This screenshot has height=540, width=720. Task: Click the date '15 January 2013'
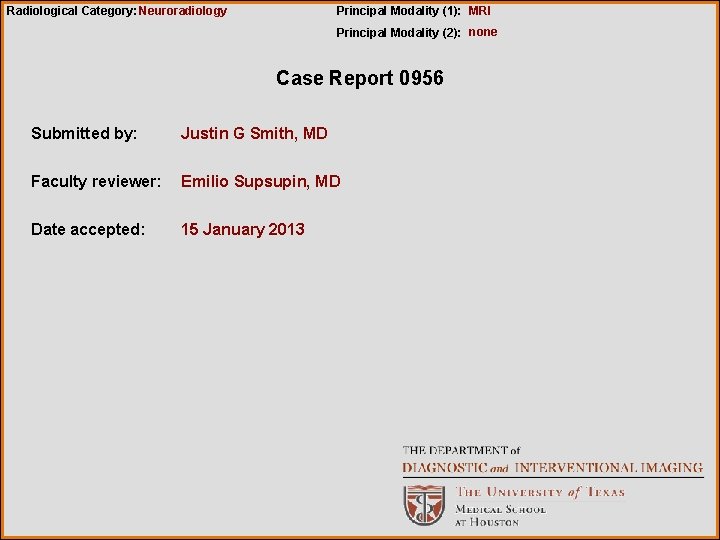click(x=242, y=229)
